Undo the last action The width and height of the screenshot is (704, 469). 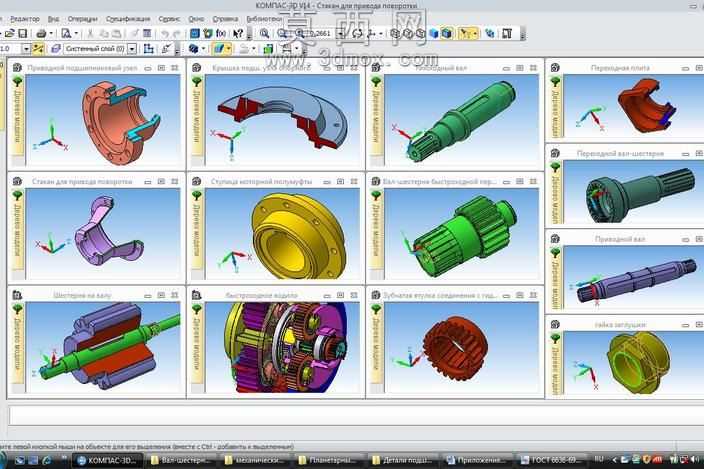pyautogui.click(x=165, y=33)
